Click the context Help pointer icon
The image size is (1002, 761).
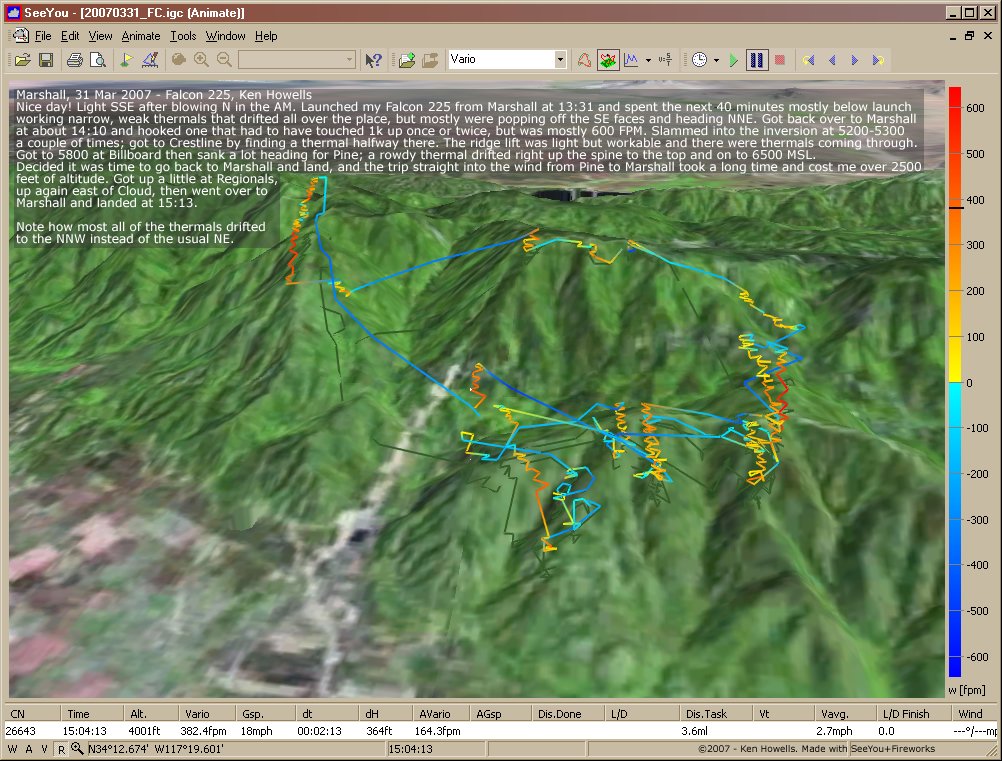tap(373, 60)
